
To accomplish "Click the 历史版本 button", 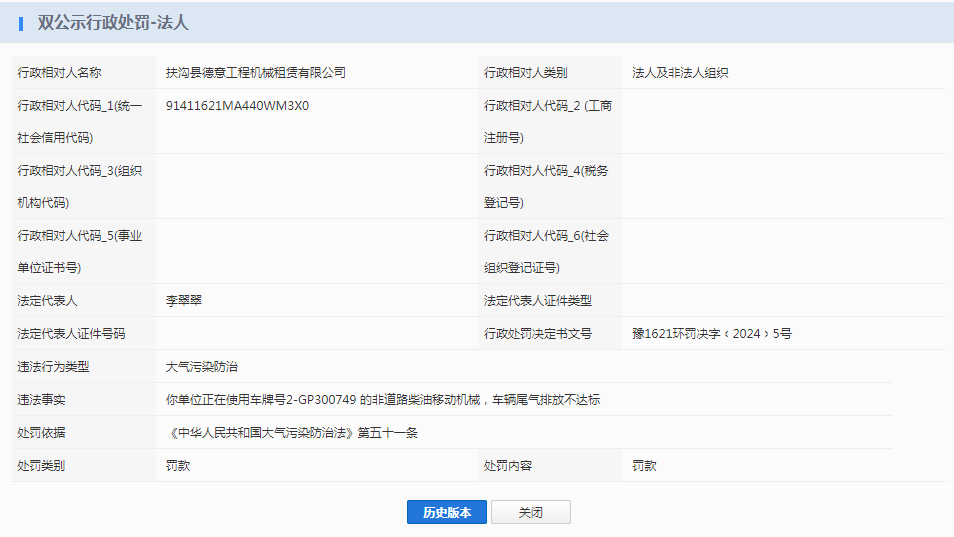I will [x=447, y=512].
